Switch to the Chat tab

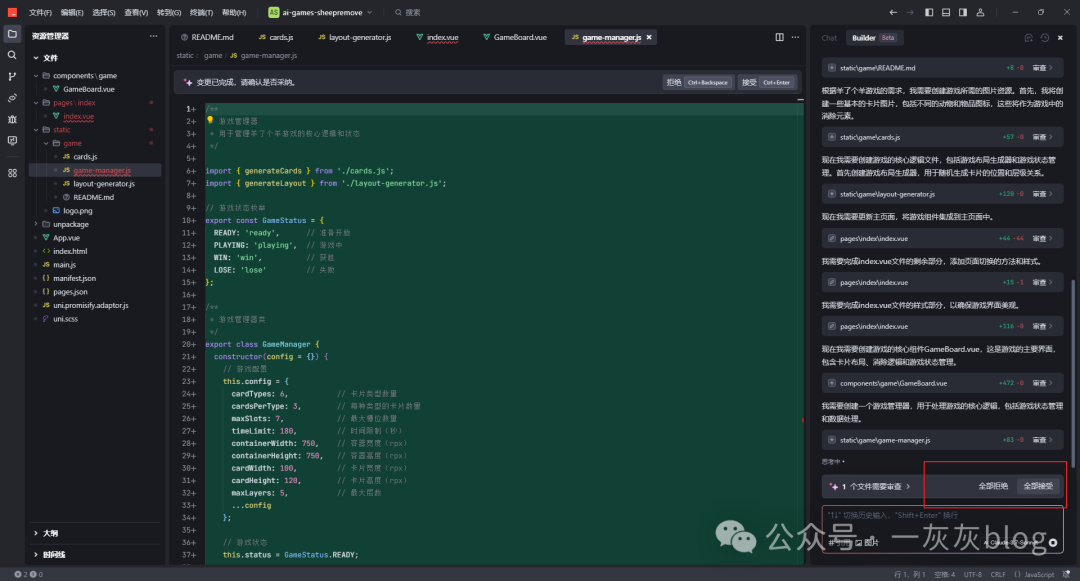[829, 38]
